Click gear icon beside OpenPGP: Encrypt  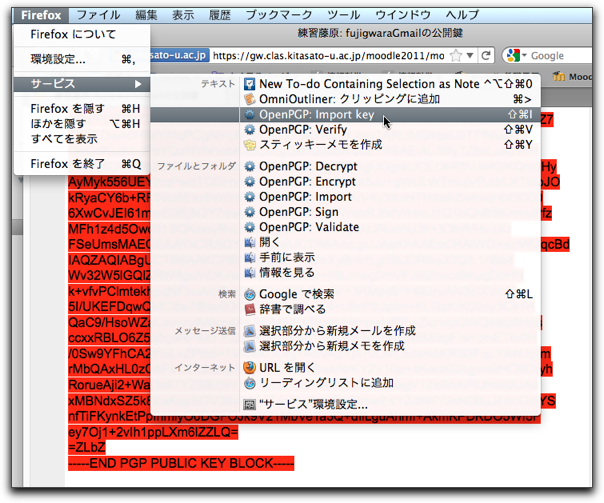click(250, 181)
